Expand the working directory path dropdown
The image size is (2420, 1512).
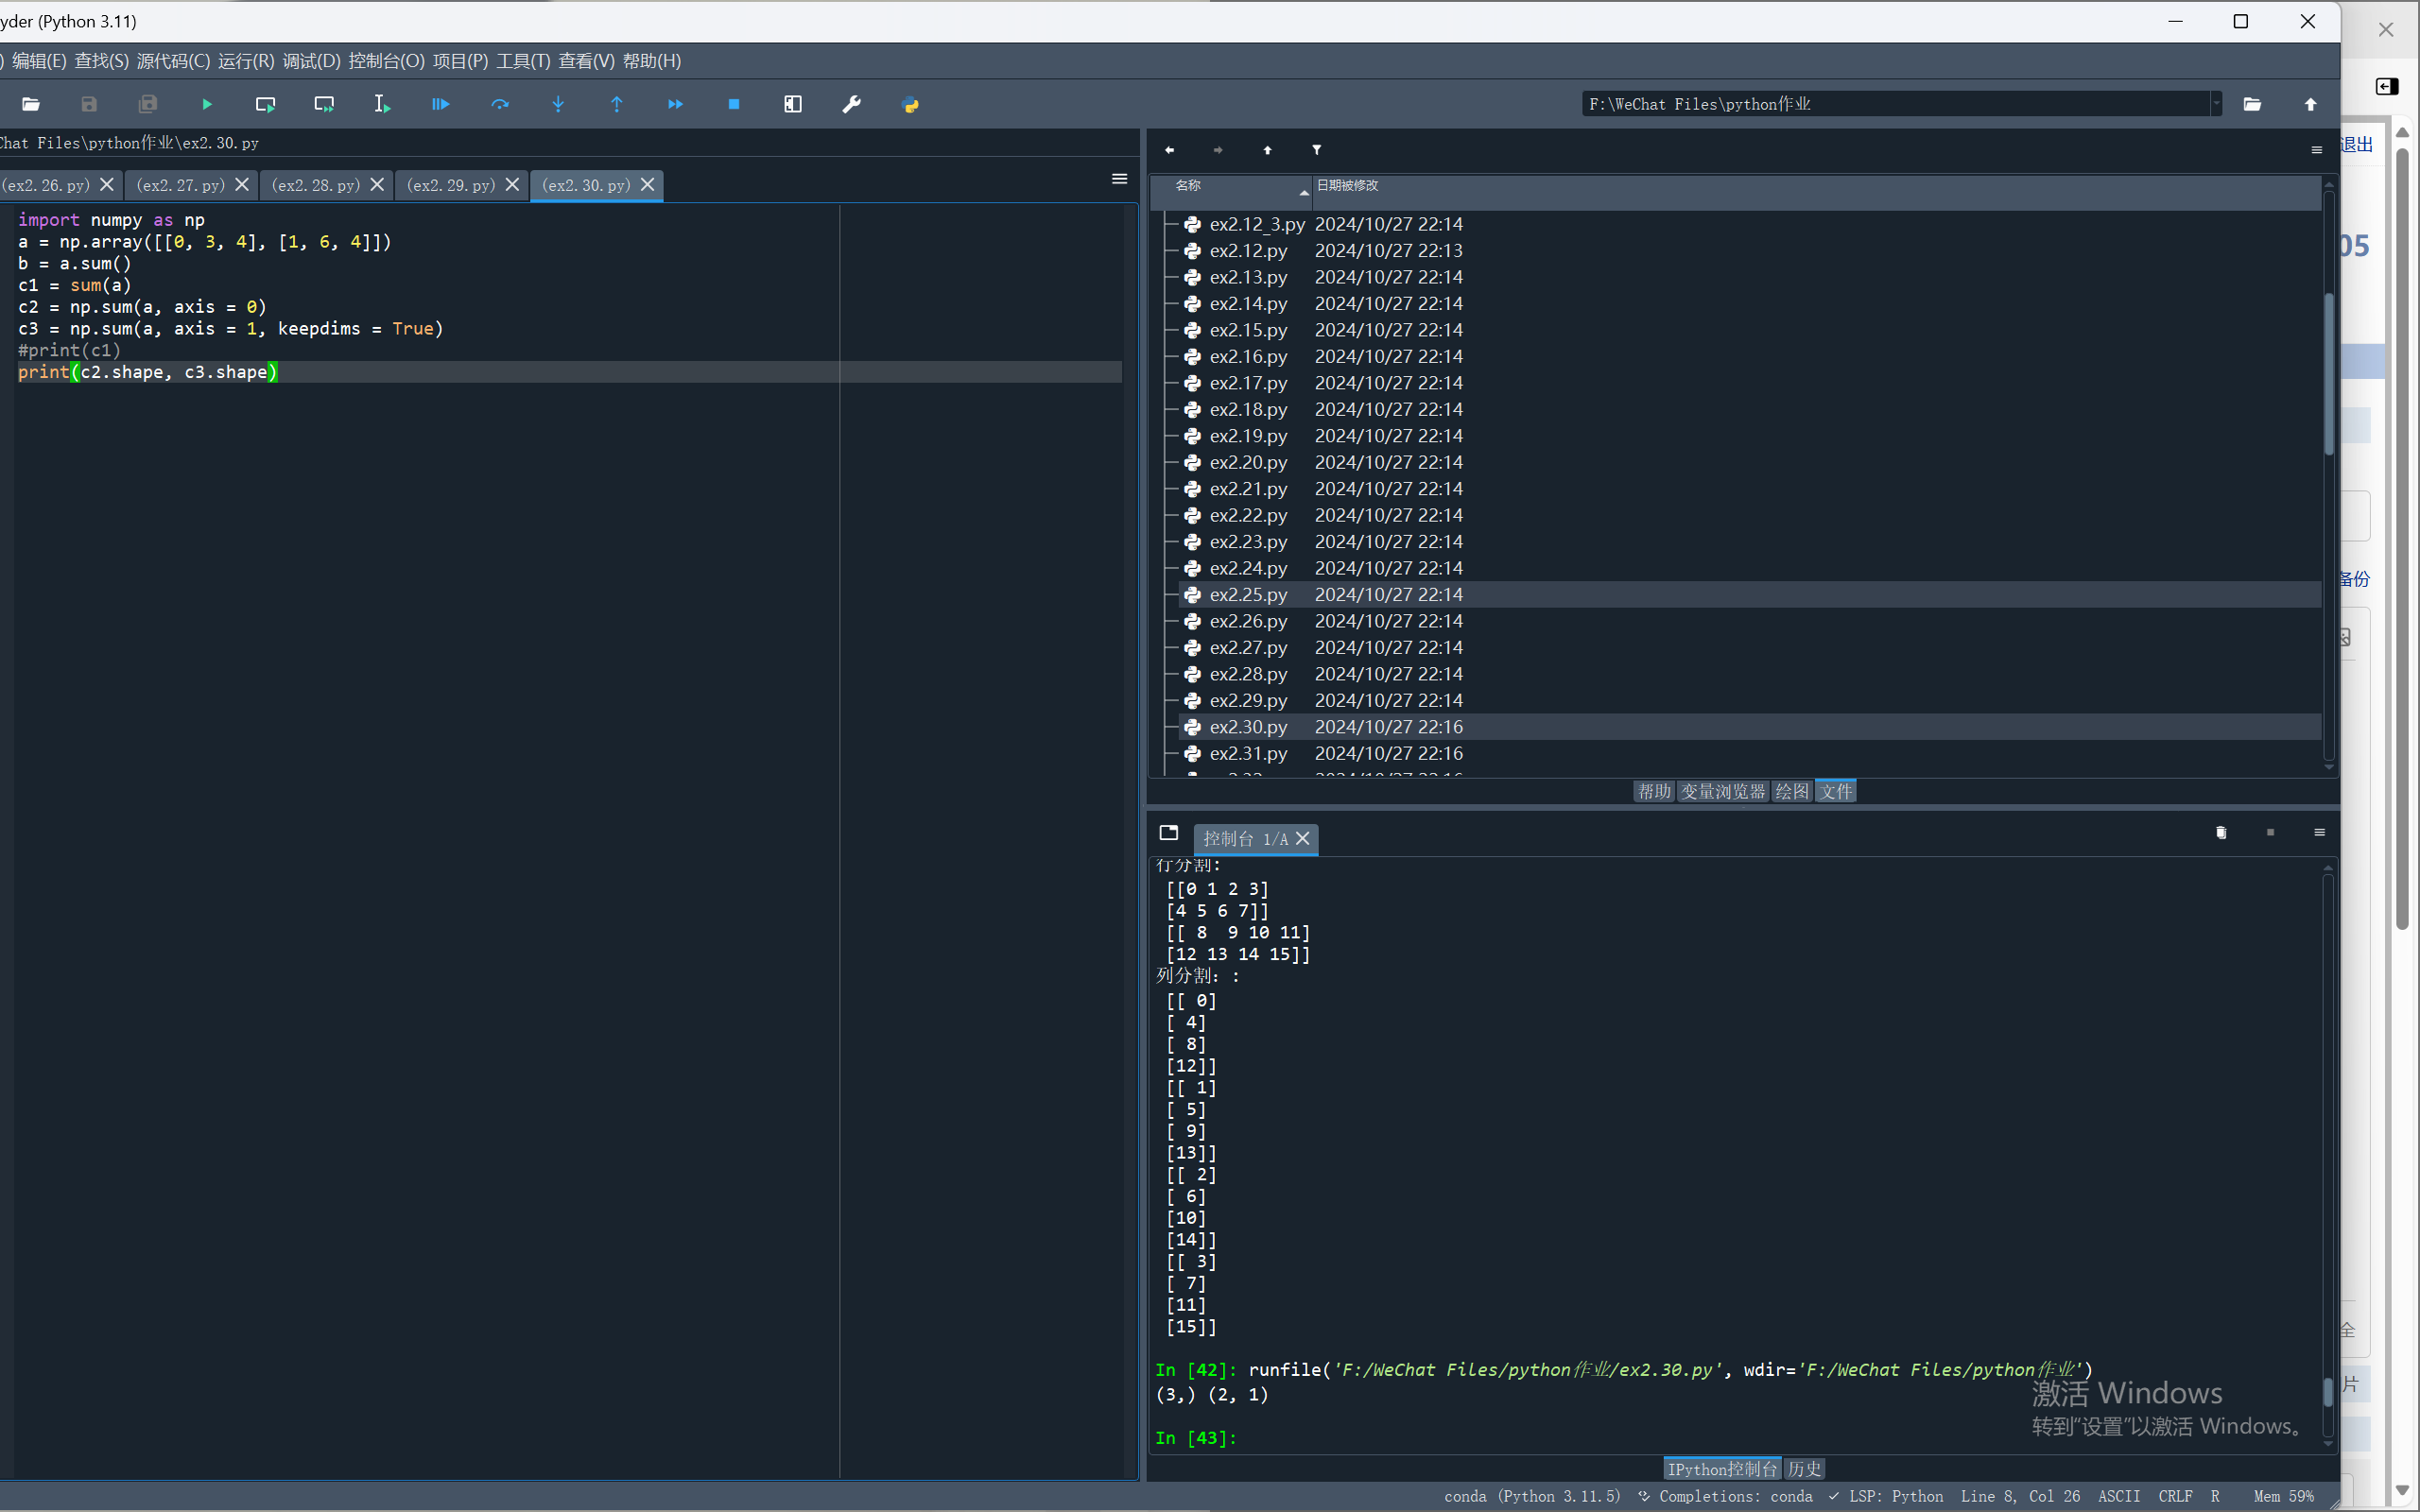pos(2215,104)
